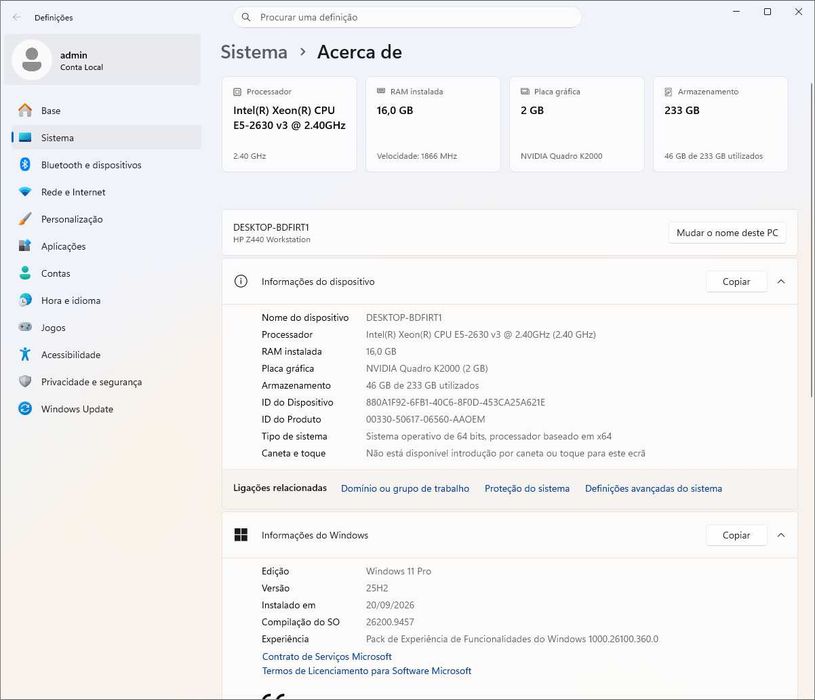Open Termos de Licenciamento para Software Microsoft
This screenshot has width=815, height=700.
click(366, 670)
